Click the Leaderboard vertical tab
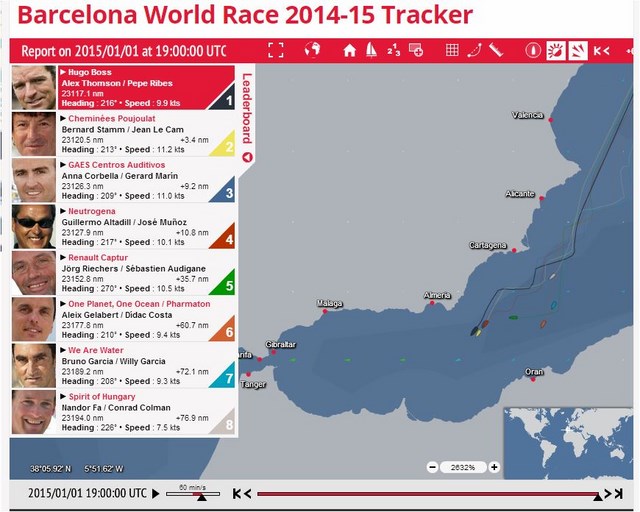 point(247,108)
